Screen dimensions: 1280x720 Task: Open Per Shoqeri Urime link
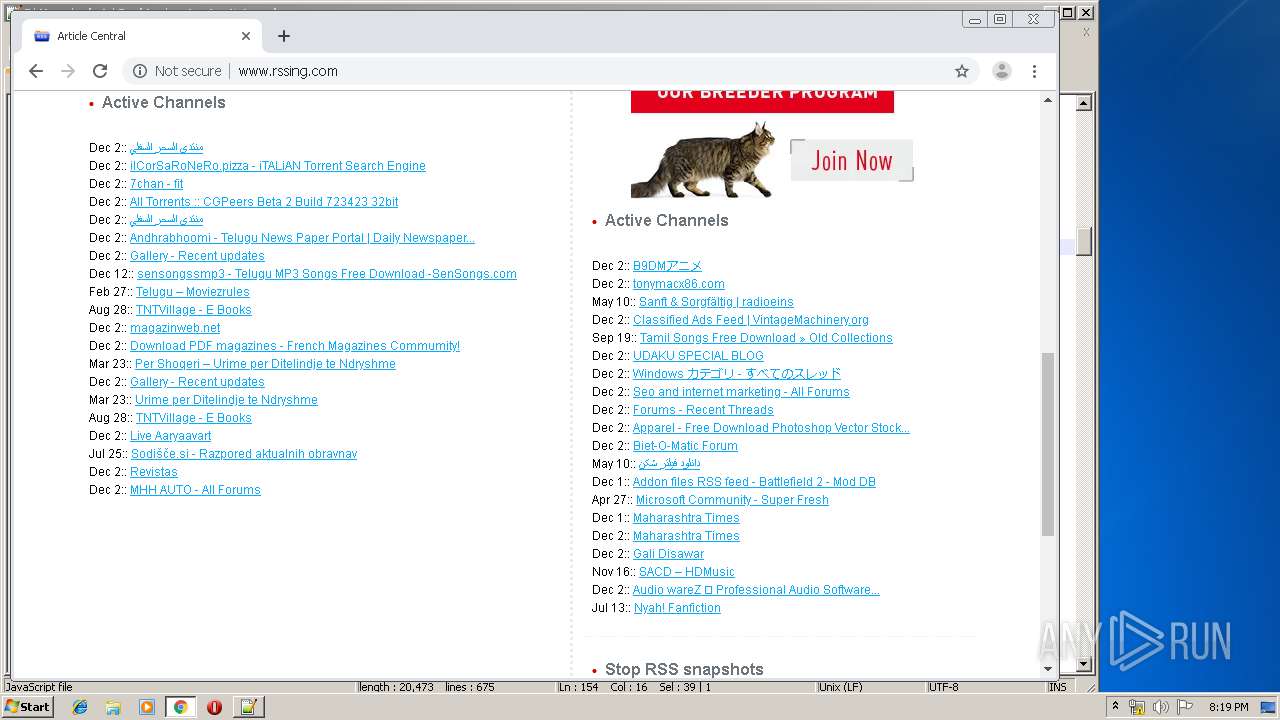click(x=265, y=364)
